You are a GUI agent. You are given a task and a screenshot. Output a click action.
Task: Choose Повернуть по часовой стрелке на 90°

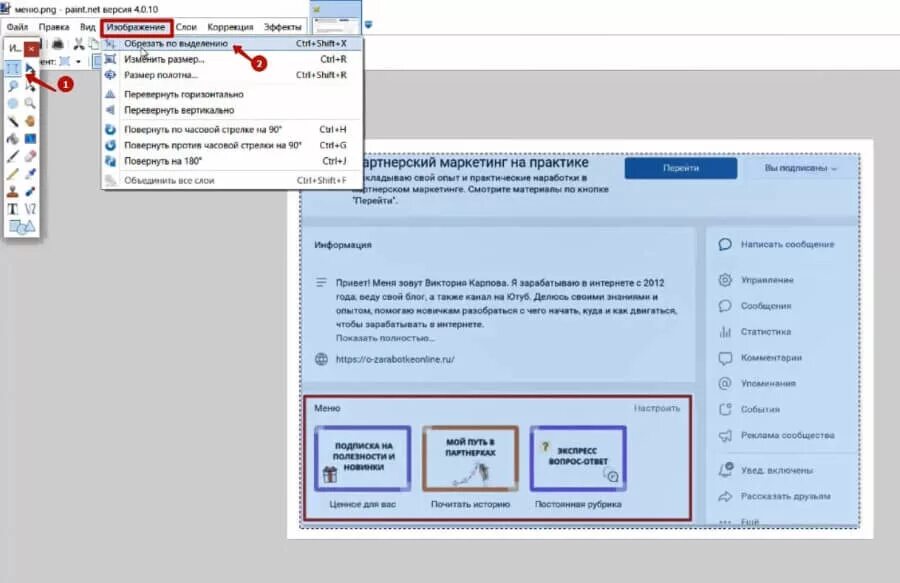point(232,130)
